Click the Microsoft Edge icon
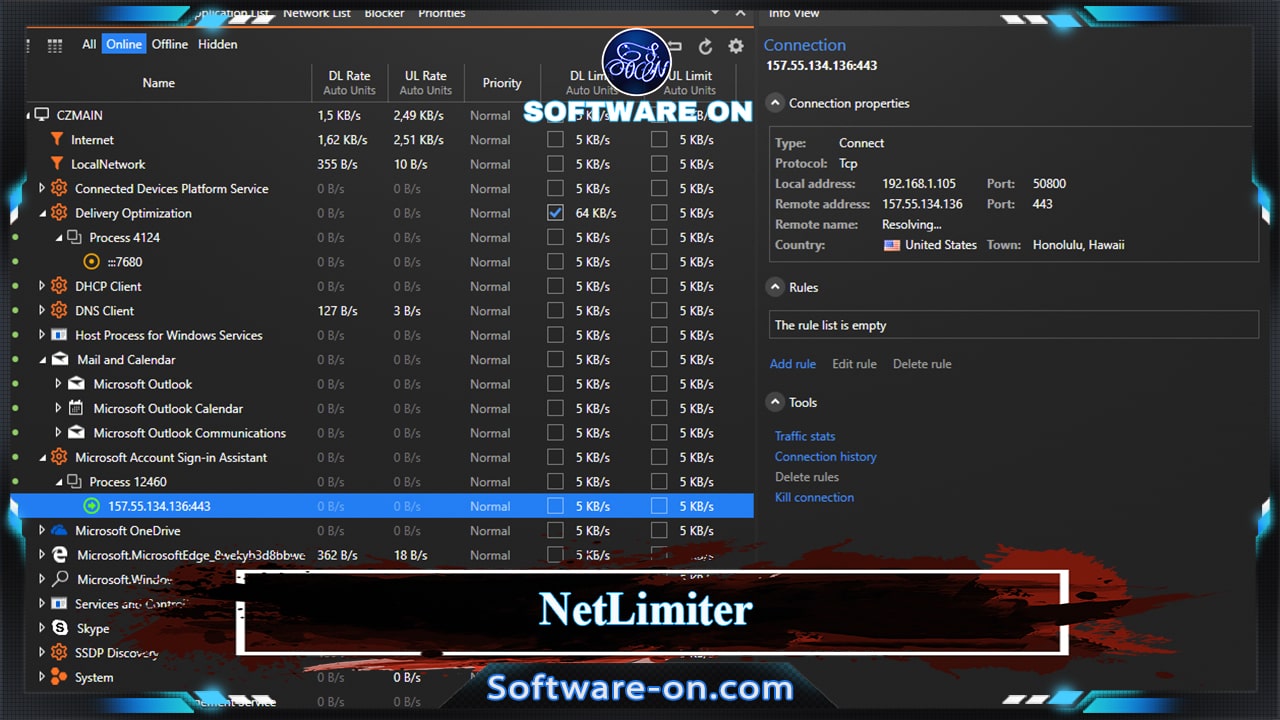The image size is (1280, 720). click(x=60, y=555)
